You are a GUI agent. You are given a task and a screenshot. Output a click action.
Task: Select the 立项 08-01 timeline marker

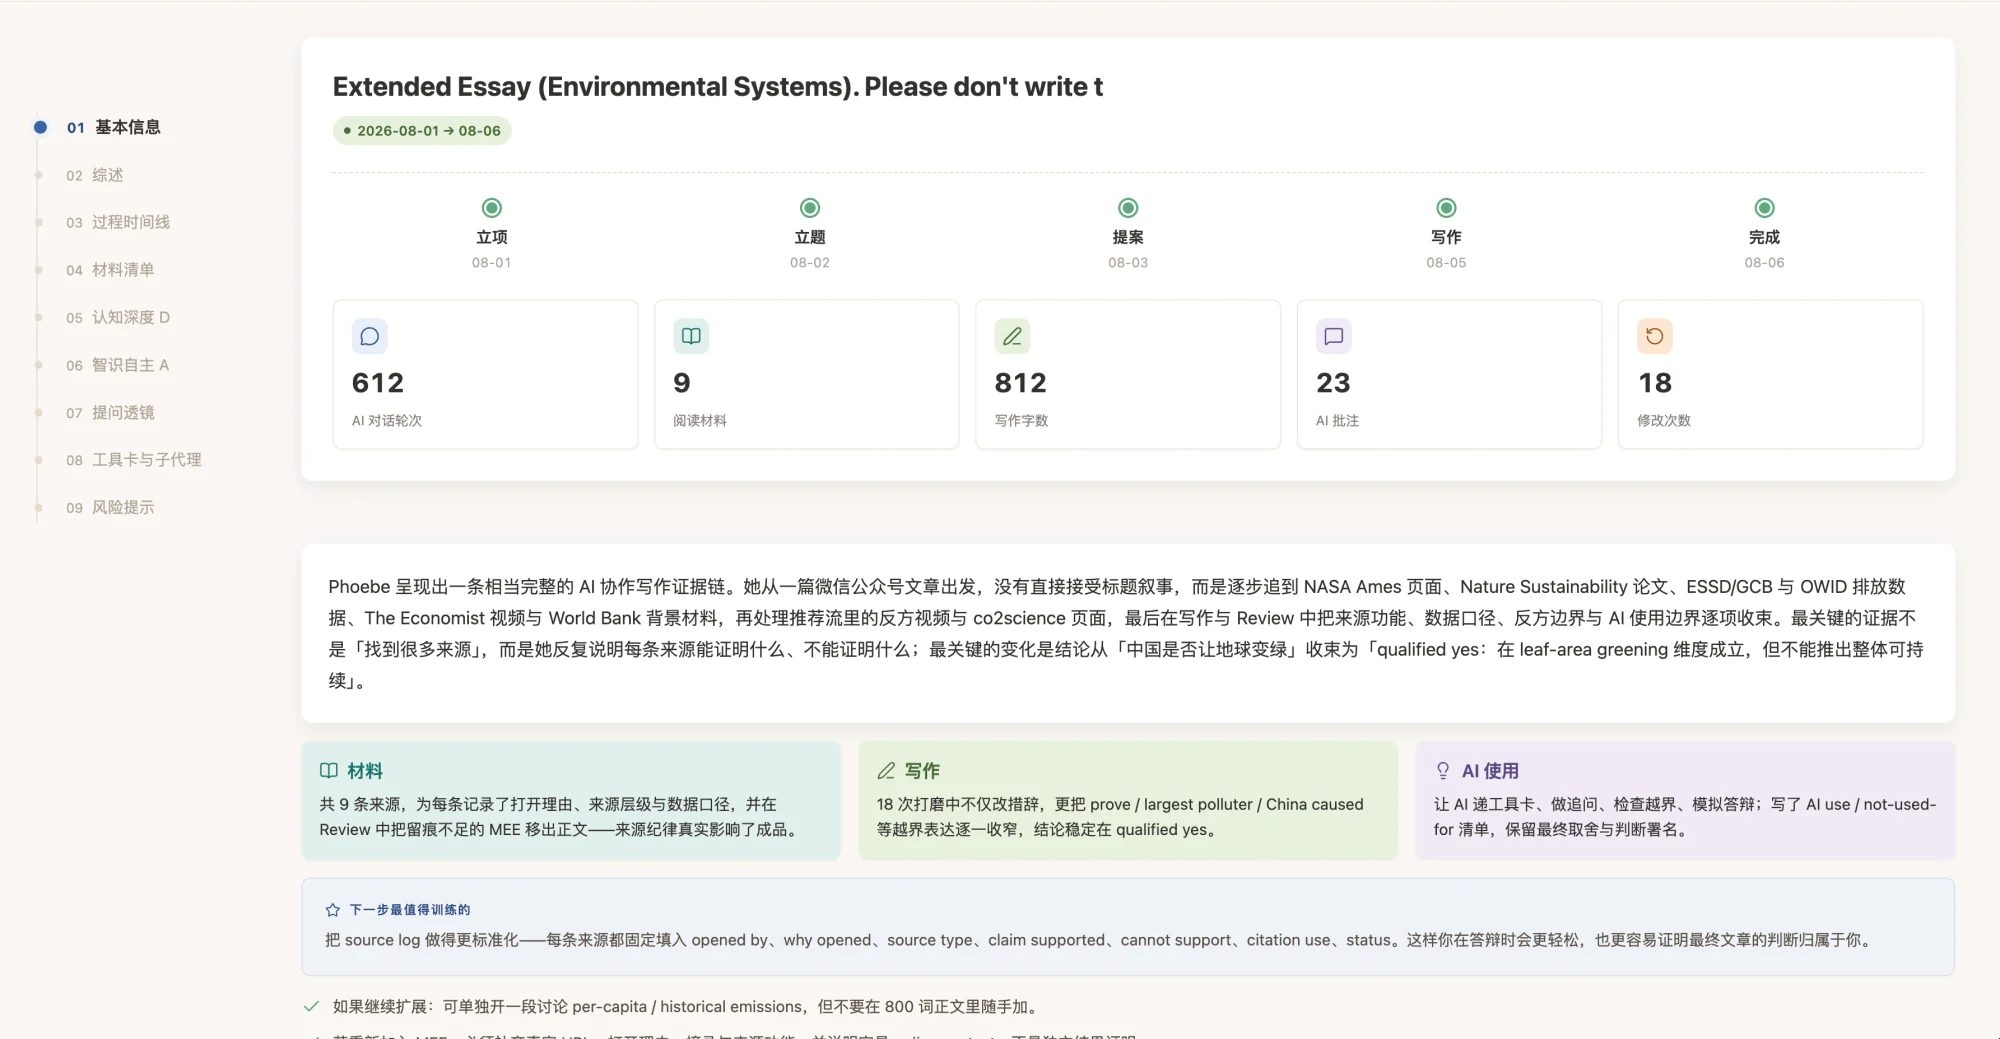click(x=491, y=208)
